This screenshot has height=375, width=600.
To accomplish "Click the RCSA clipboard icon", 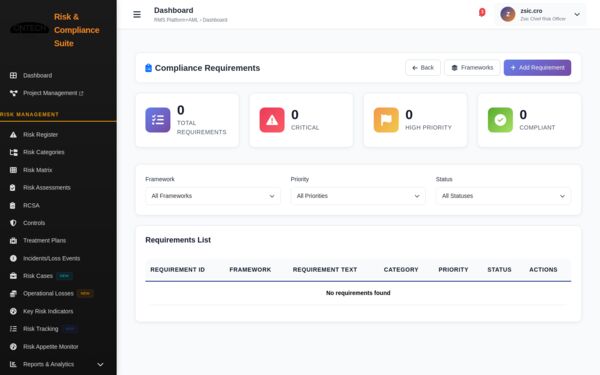I will [x=13, y=205].
